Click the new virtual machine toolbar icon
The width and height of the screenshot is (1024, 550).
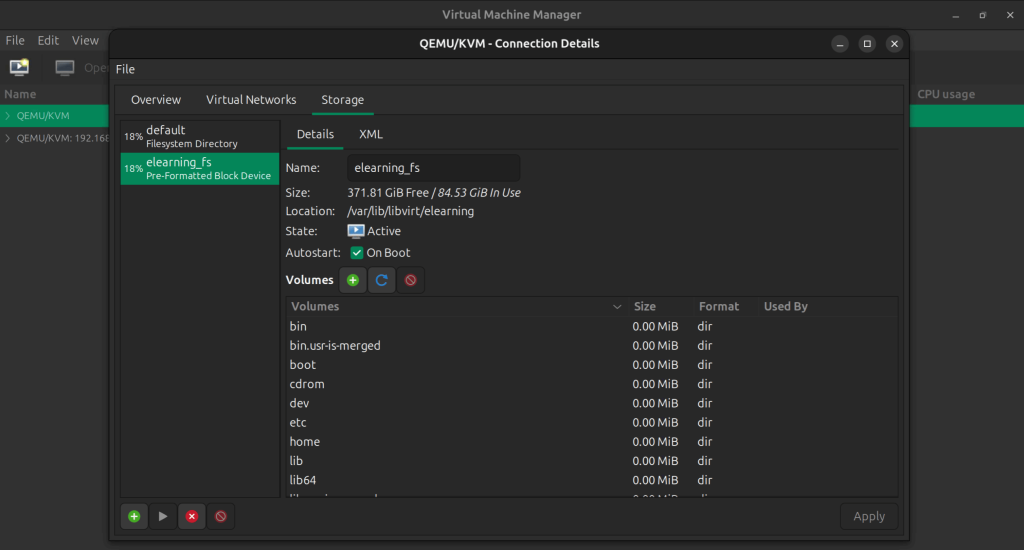pyautogui.click(x=19, y=67)
